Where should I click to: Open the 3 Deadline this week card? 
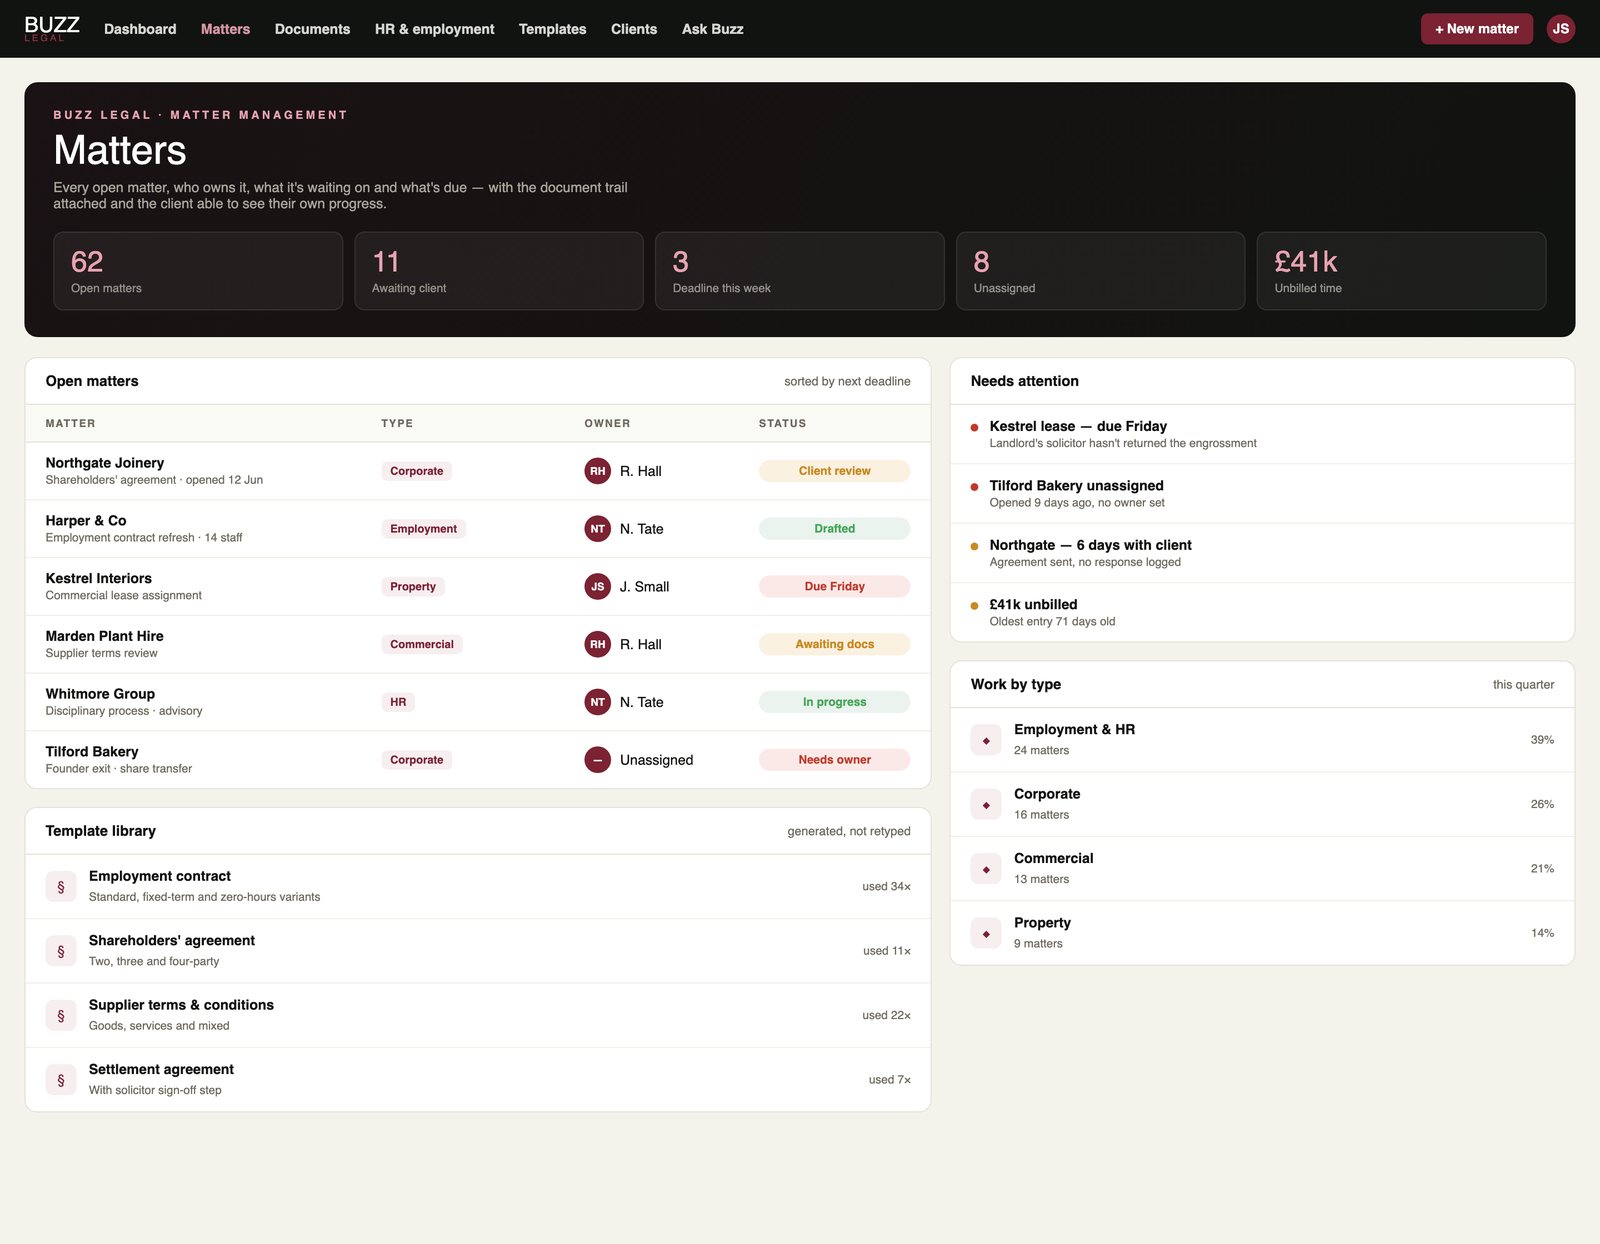[800, 271]
